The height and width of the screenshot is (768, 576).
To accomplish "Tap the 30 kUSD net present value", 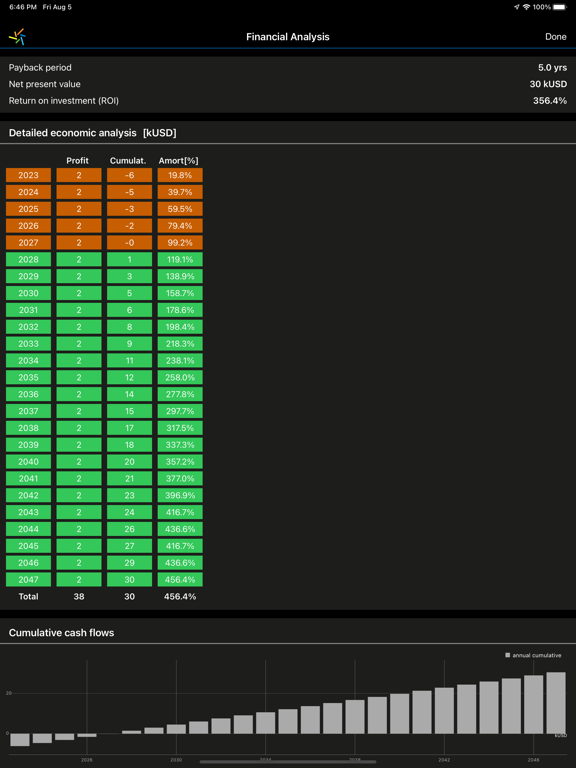I will click(548, 84).
